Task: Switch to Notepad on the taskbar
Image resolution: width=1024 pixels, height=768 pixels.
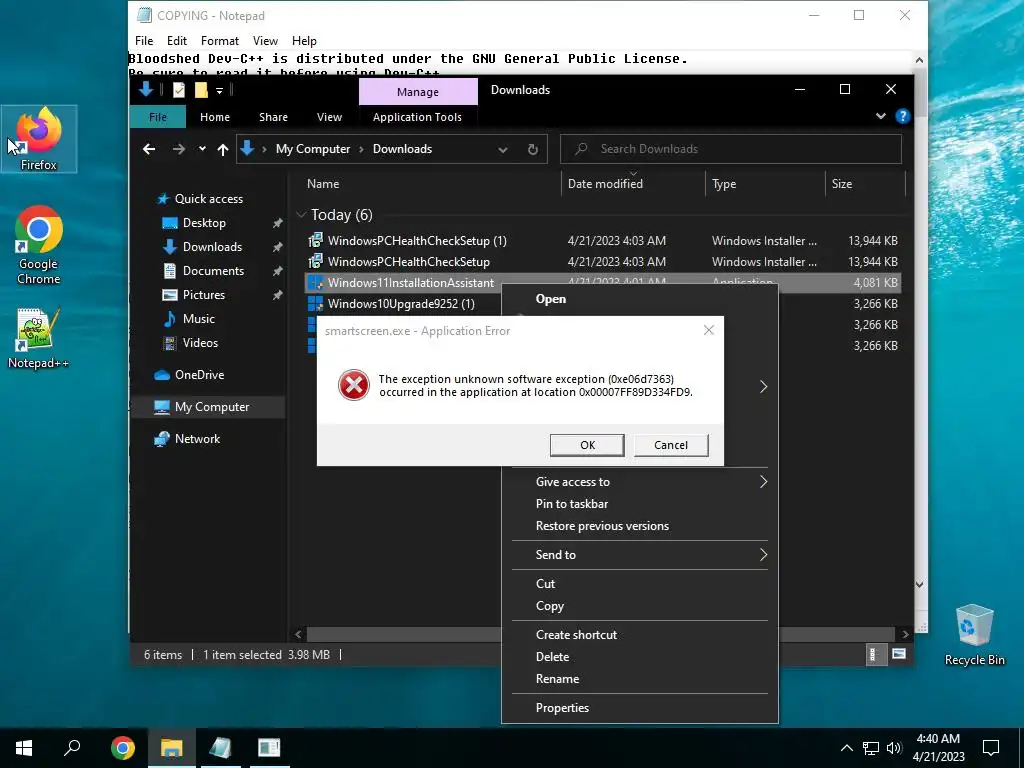Action: (x=220, y=748)
